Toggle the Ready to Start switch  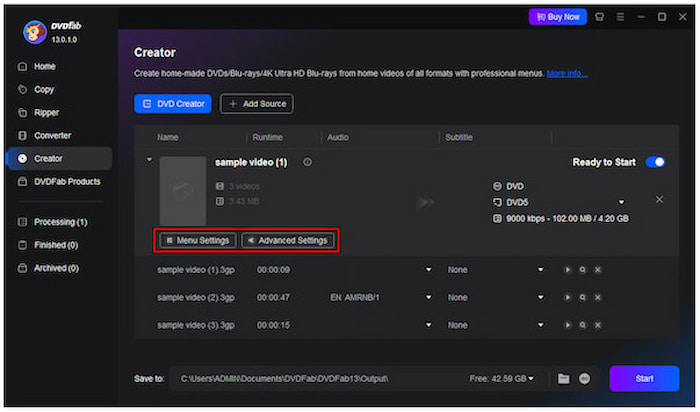656,162
